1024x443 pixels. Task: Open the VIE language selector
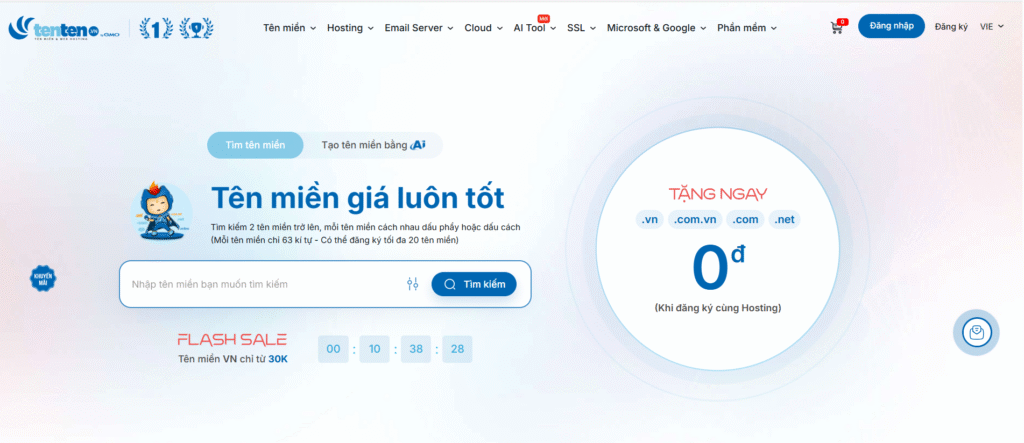992,27
